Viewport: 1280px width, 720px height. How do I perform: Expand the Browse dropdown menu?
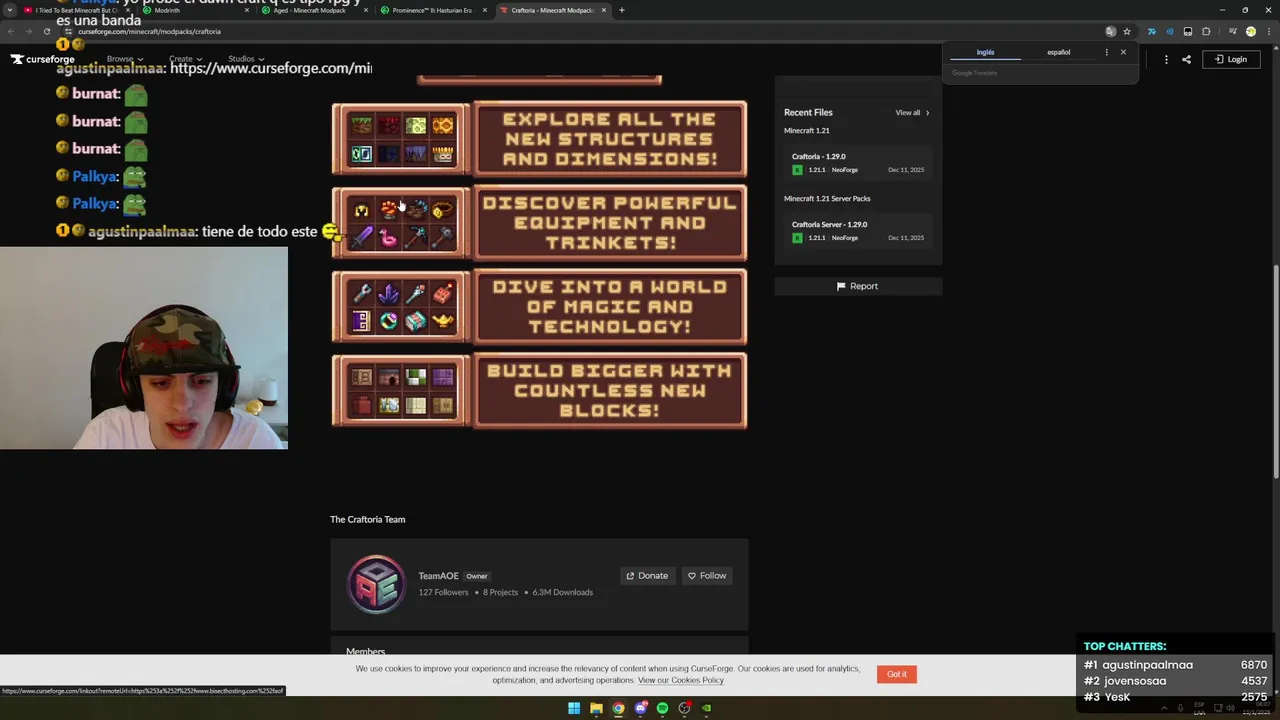point(125,59)
